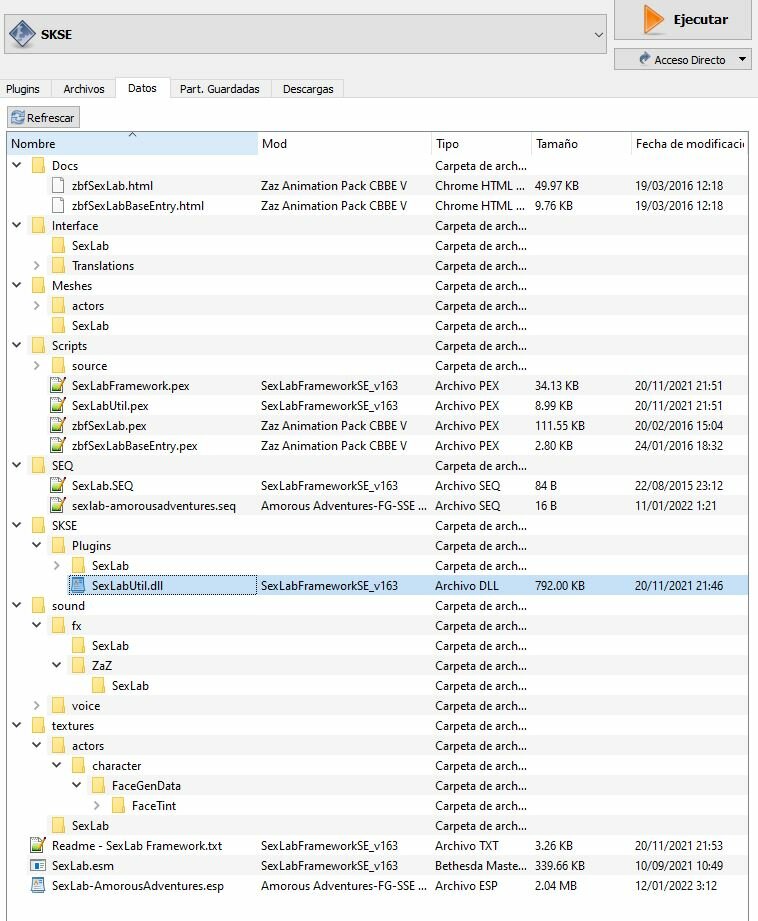
Task: Click the textures folder icon
Action: 38,725
